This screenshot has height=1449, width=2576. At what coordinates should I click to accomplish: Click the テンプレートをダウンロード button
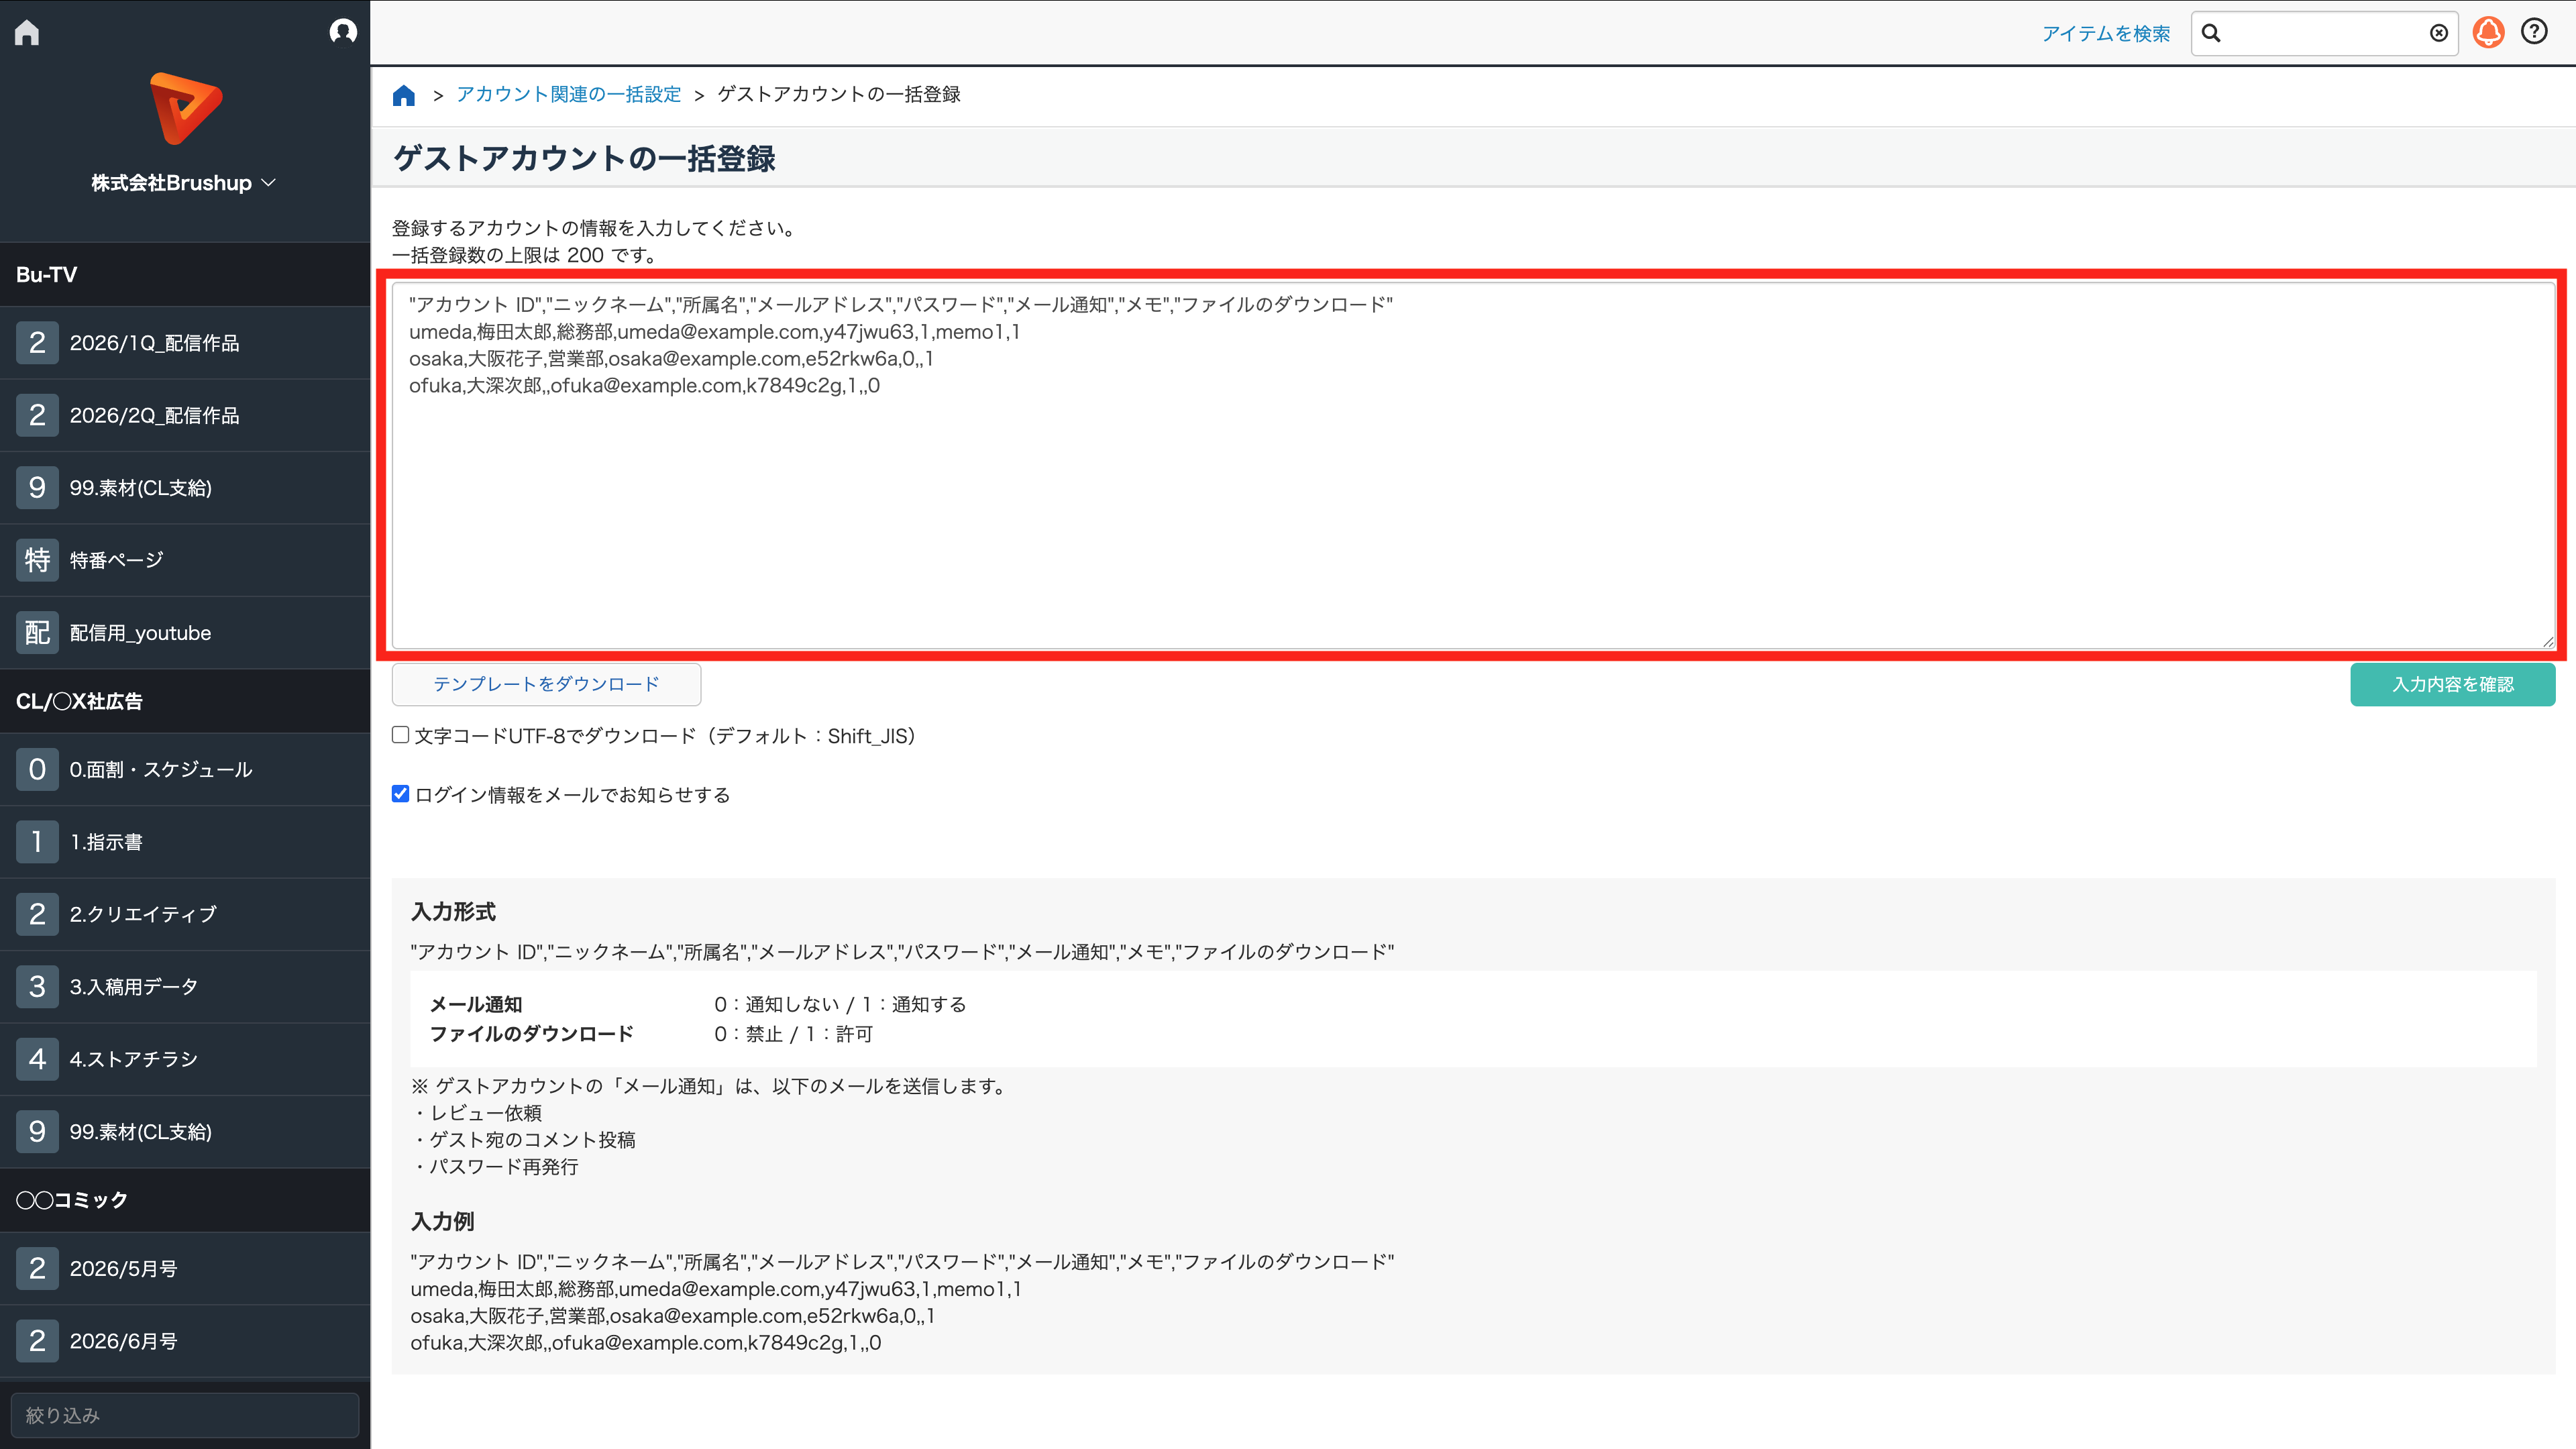pyautogui.click(x=546, y=684)
